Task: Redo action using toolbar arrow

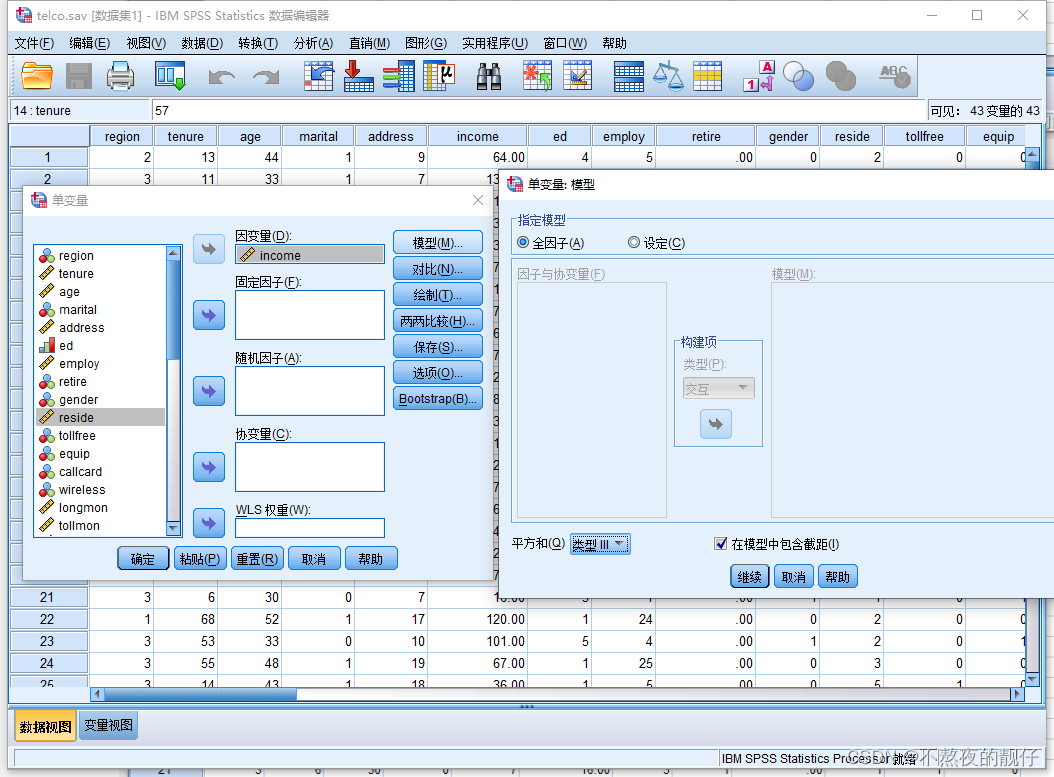Action: (x=266, y=77)
